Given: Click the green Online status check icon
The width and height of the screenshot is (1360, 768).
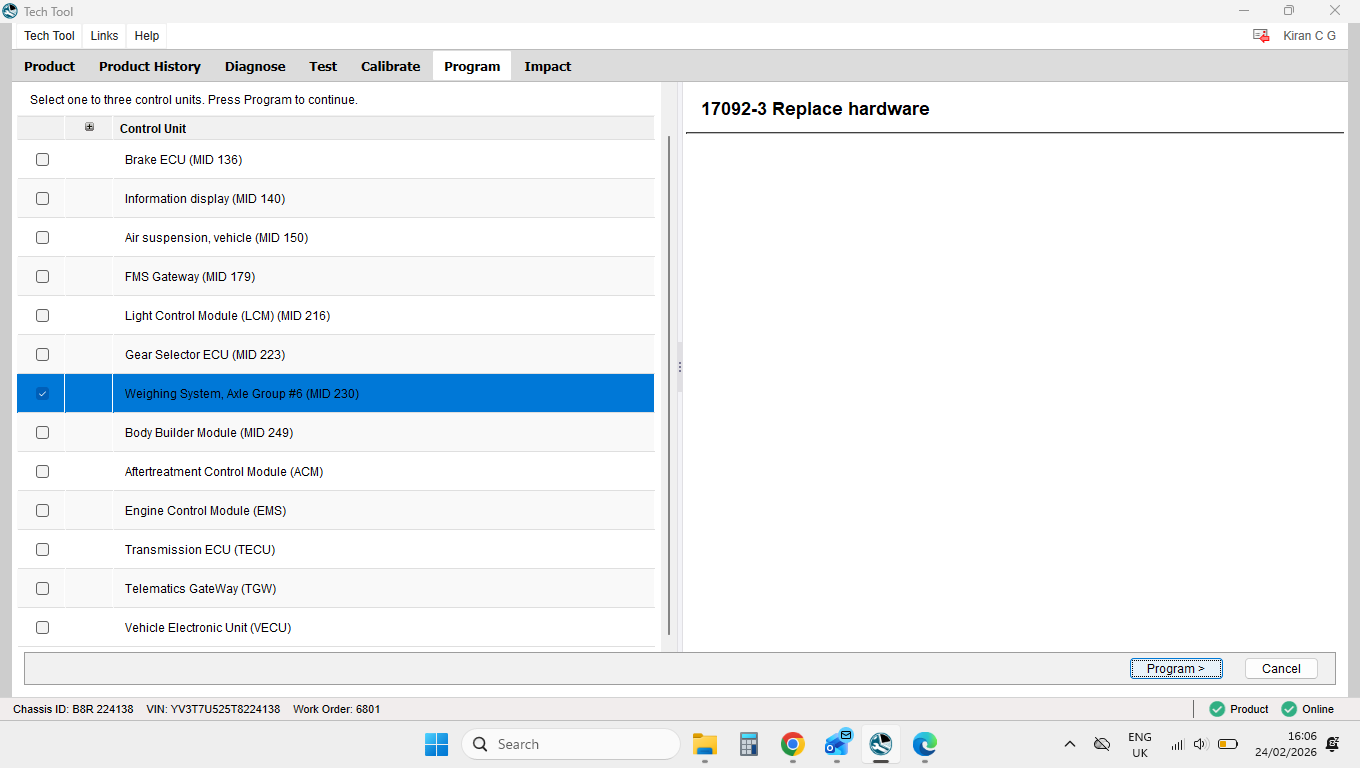Looking at the screenshot, I should coord(1289,709).
